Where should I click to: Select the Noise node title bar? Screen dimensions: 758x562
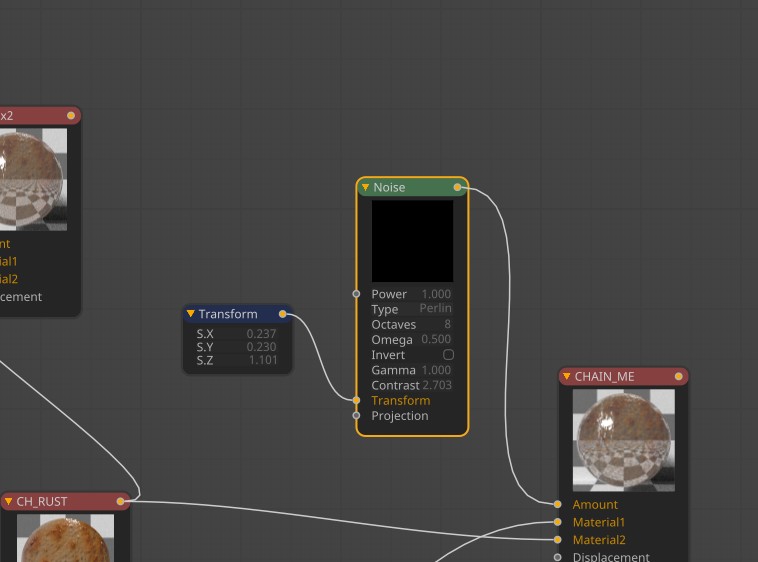pos(412,187)
